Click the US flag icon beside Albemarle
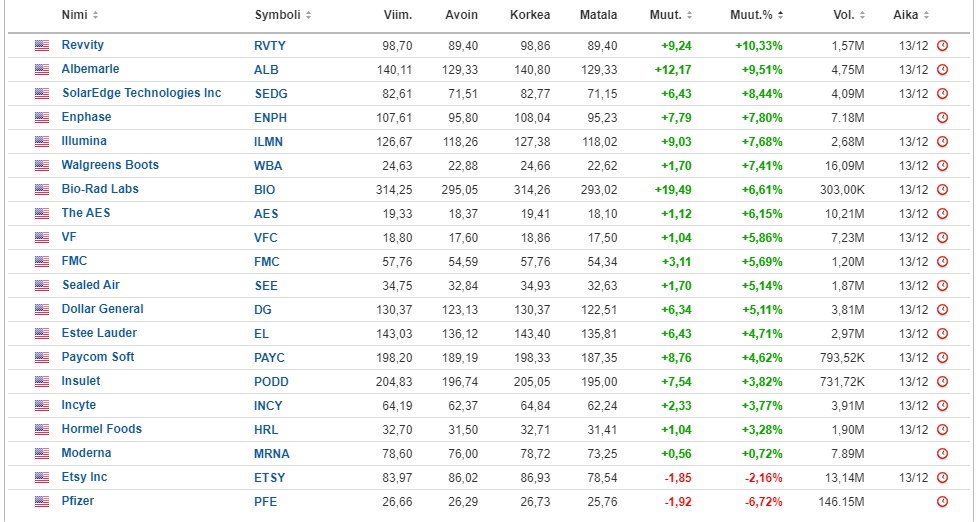Image resolution: width=980 pixels, height=522 pixels. [42, 69]
